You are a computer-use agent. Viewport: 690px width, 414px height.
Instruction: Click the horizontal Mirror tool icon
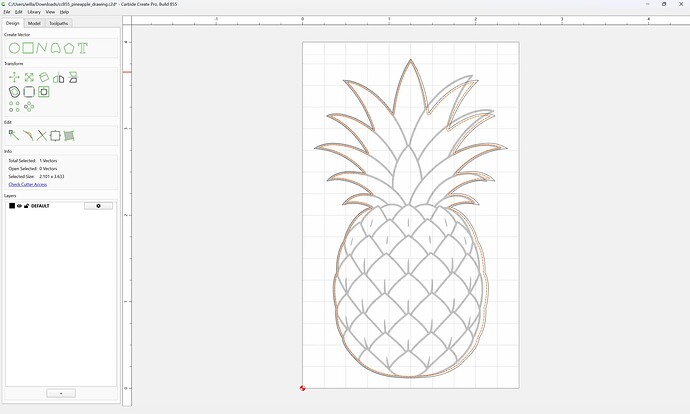[59, 78]
